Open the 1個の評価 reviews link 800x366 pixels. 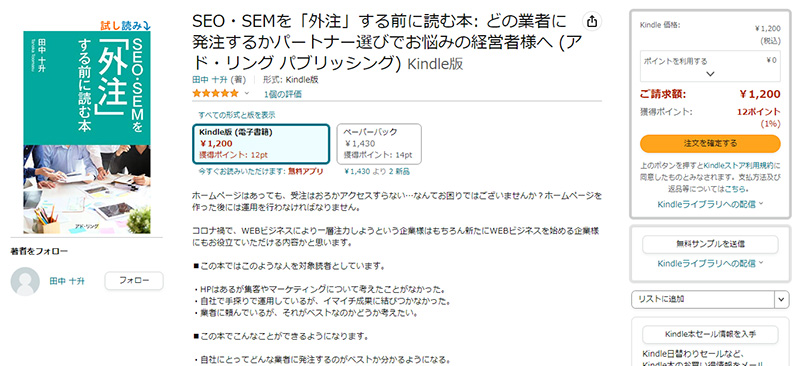[283, 94]
